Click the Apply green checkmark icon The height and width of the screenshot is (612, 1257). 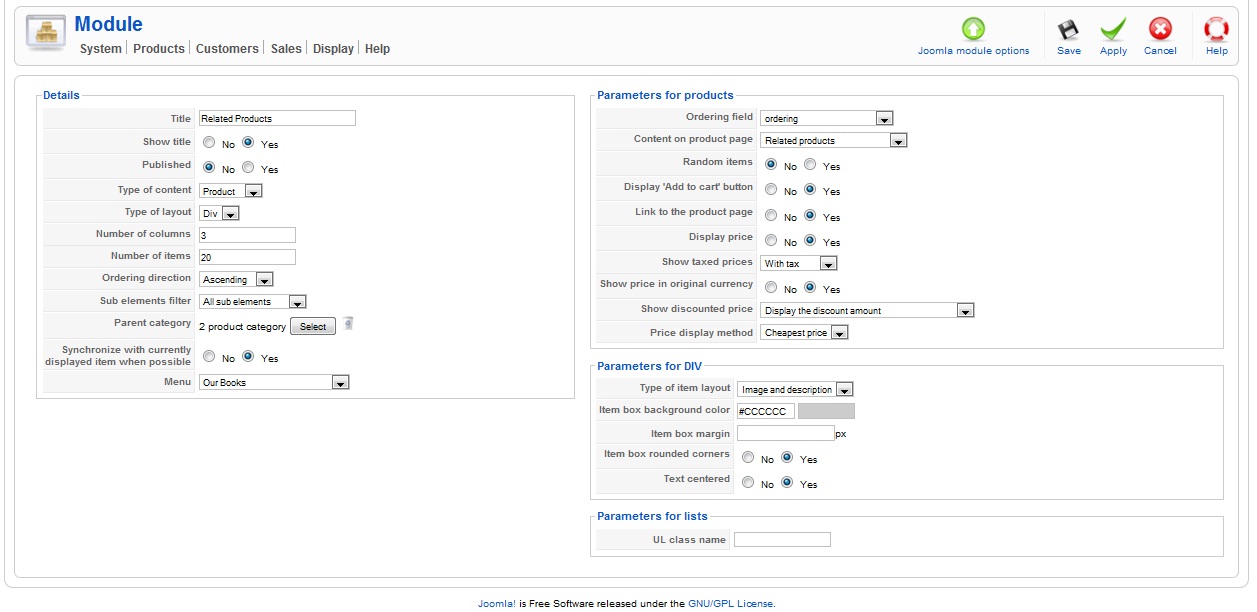(1113, 31)
